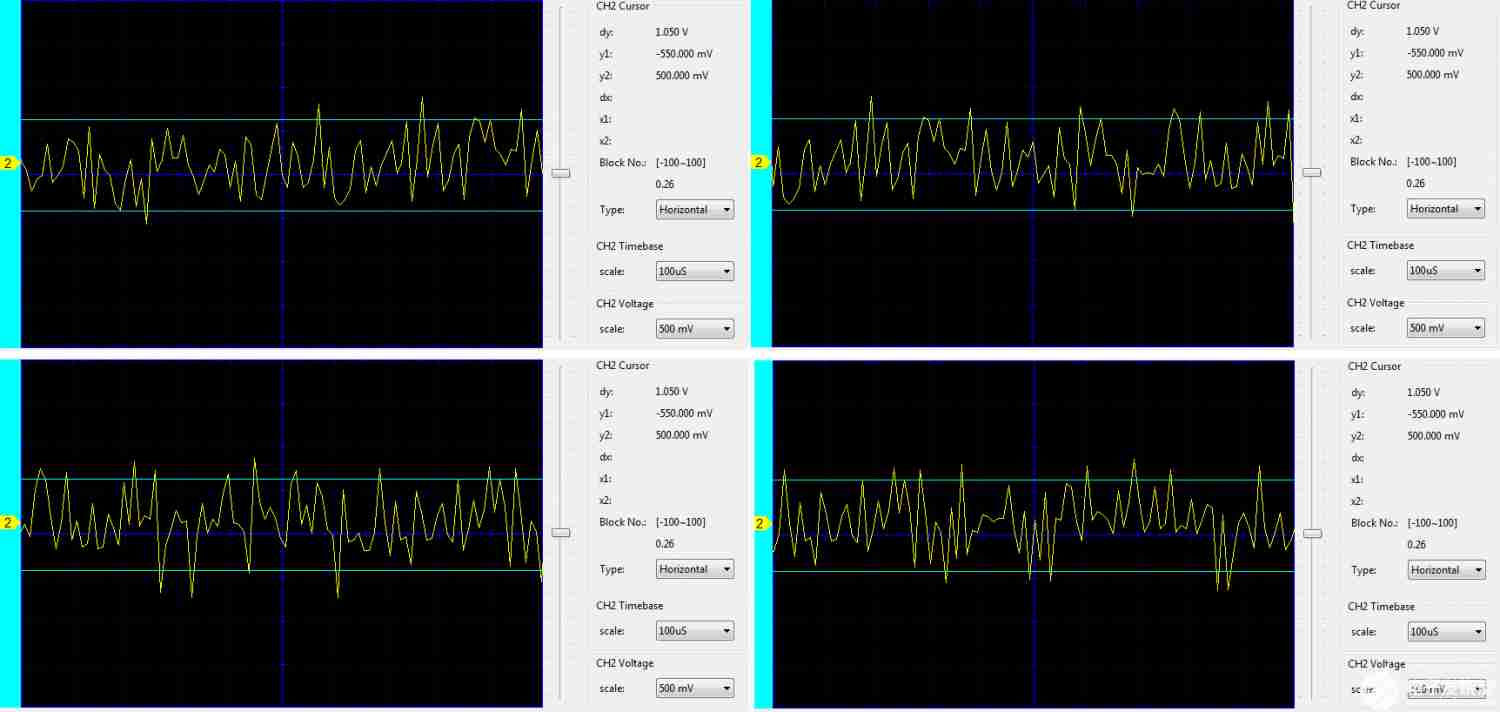This screenshot has height=712, width=1500.
Task: Open the 500 mV voltage scale dropdown in top-left panel
Action: pos(695,329)
